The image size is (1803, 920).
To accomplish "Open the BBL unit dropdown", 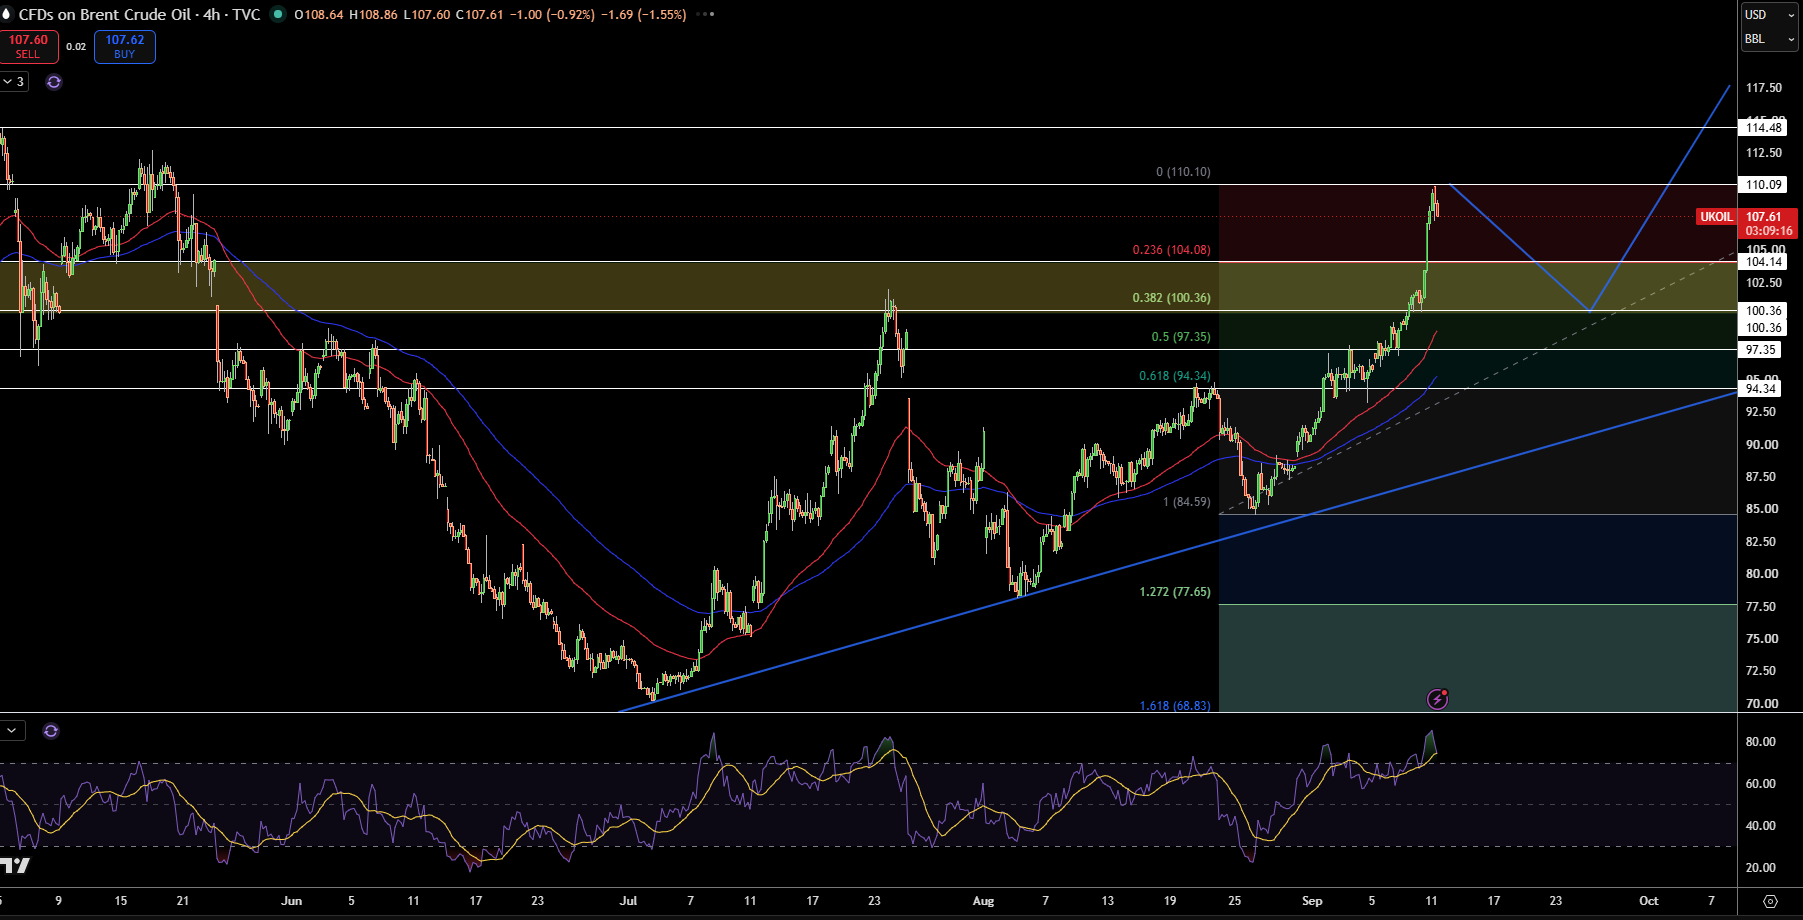I will pyautogui.click(x=1769, y=39).
